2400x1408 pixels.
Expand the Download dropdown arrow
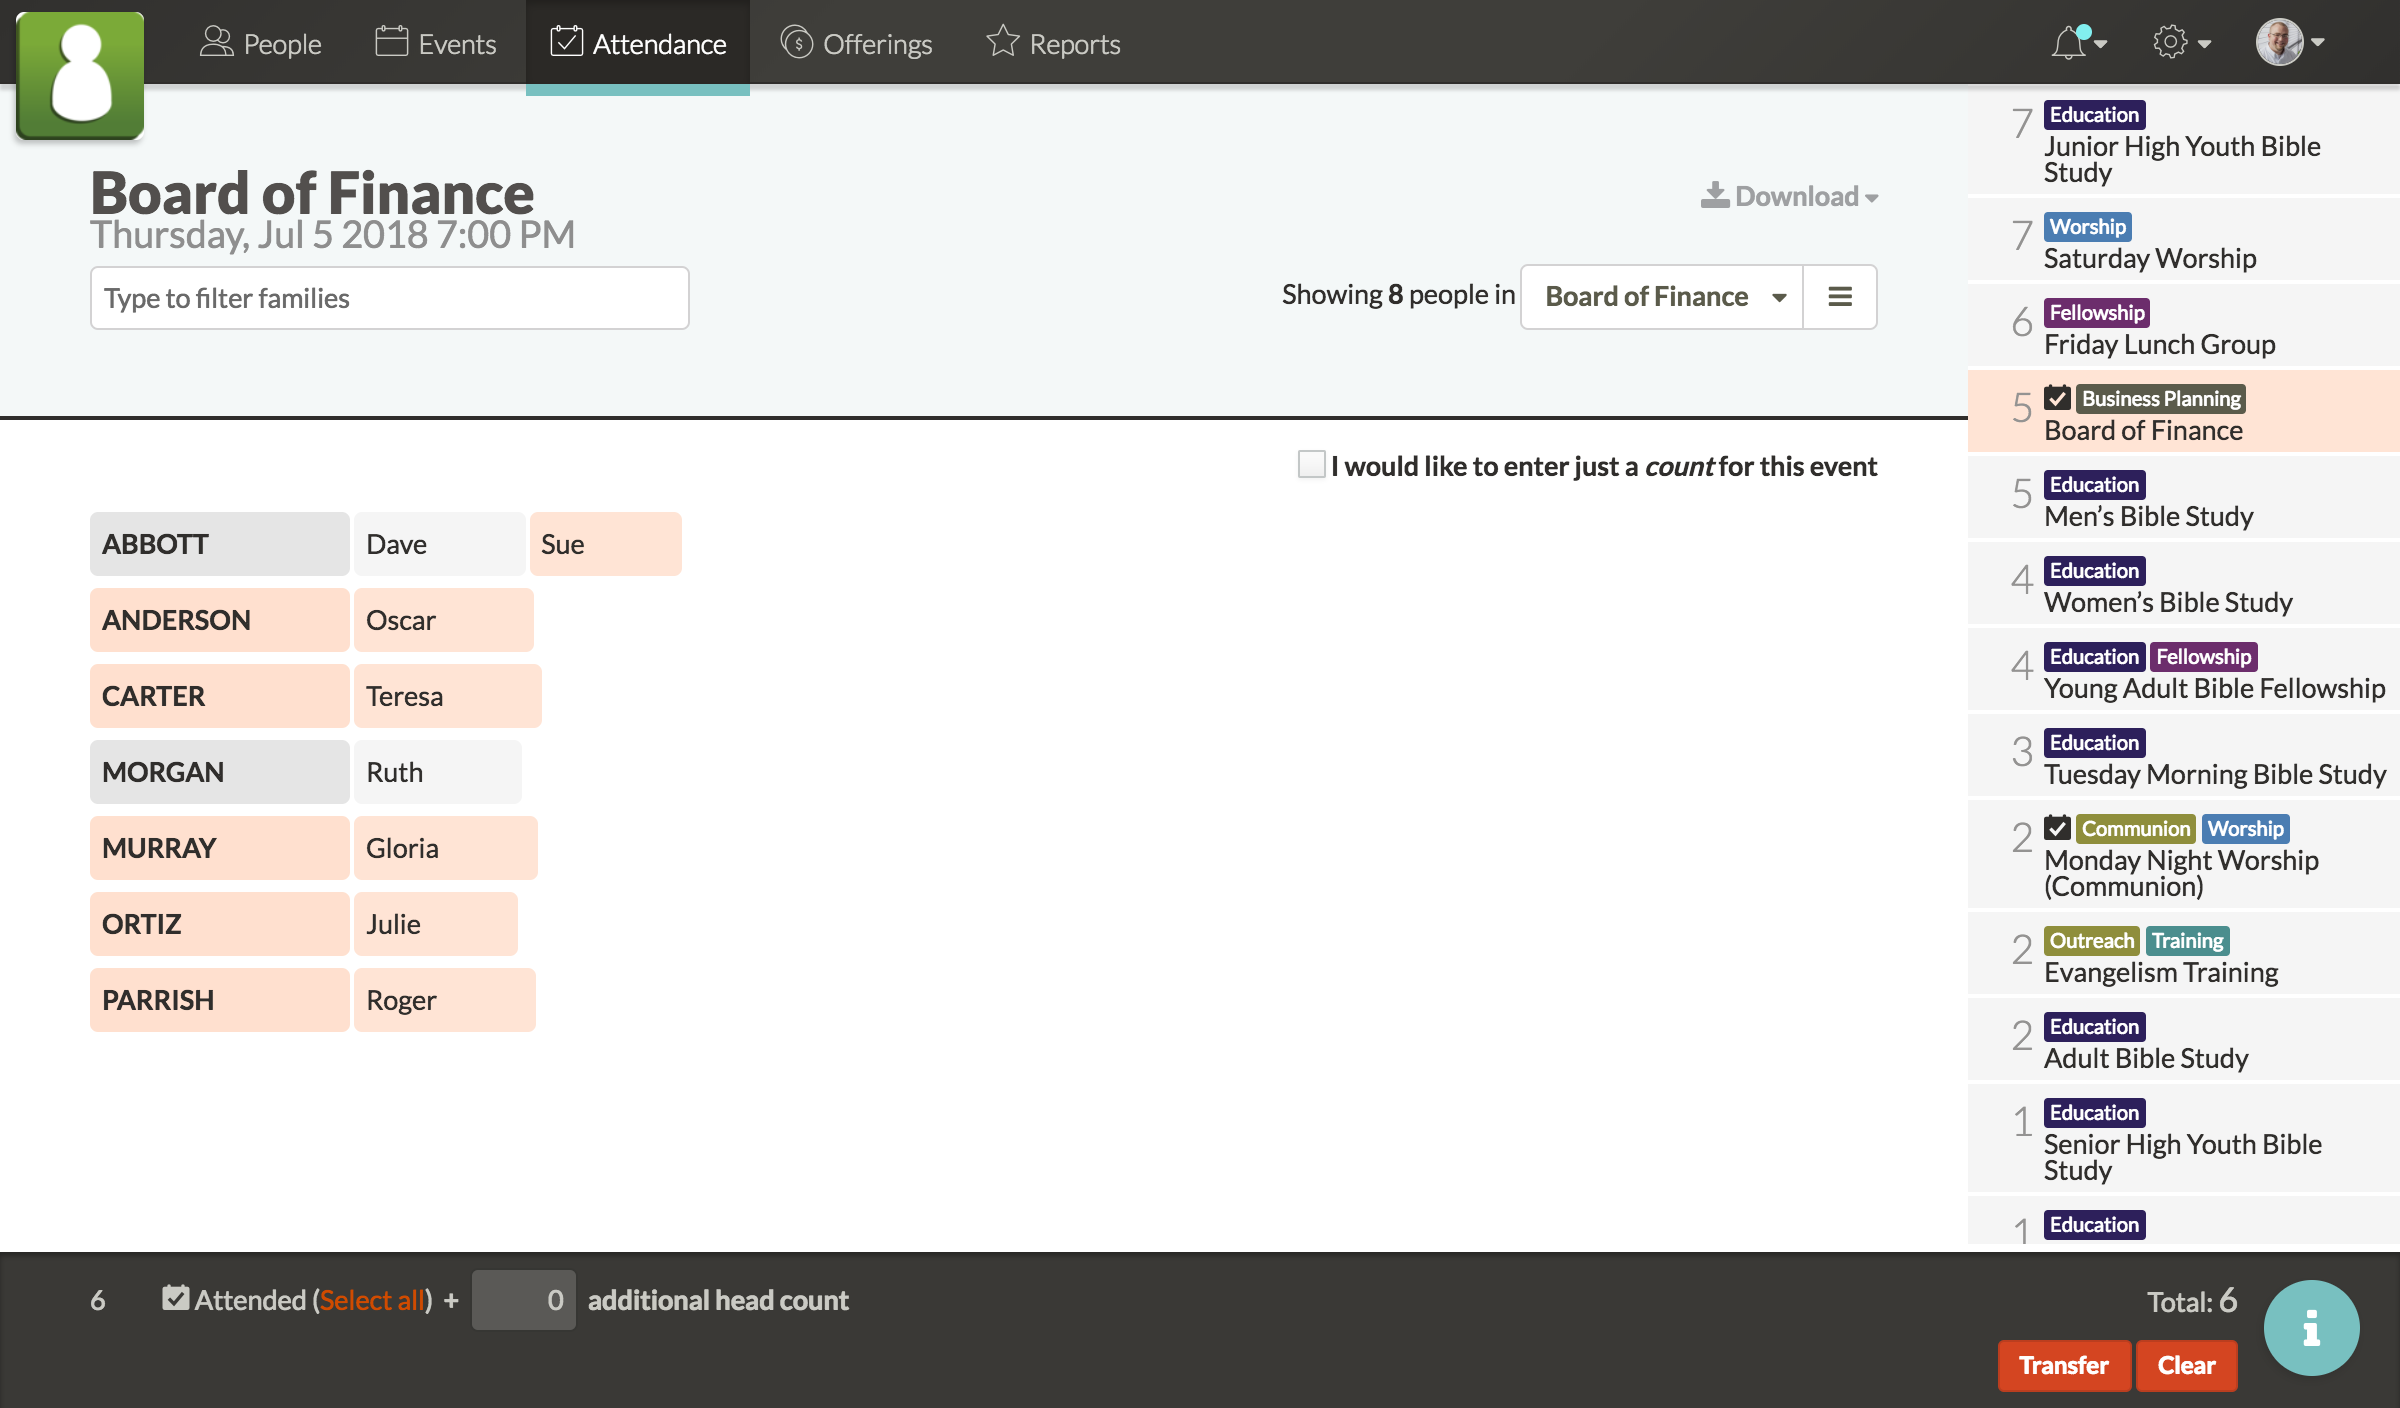point(1871,198)
